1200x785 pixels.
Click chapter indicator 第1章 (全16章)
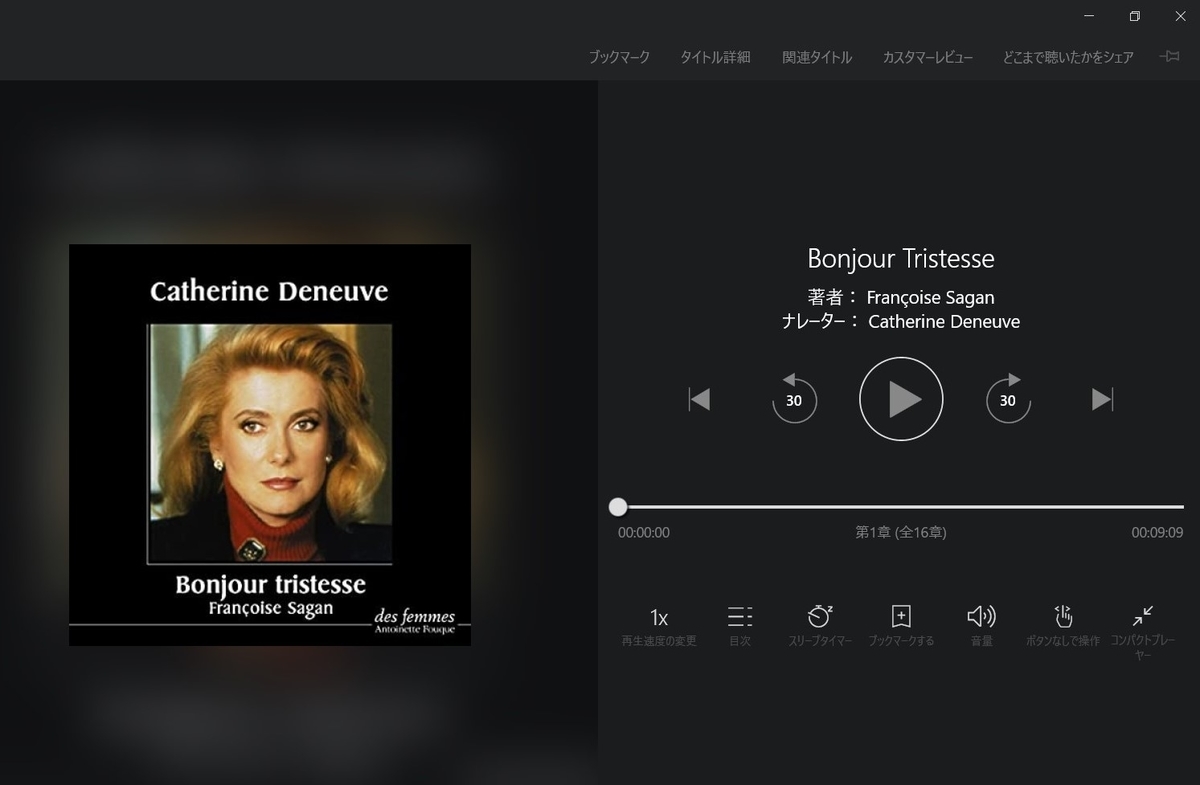click(901, 533)
